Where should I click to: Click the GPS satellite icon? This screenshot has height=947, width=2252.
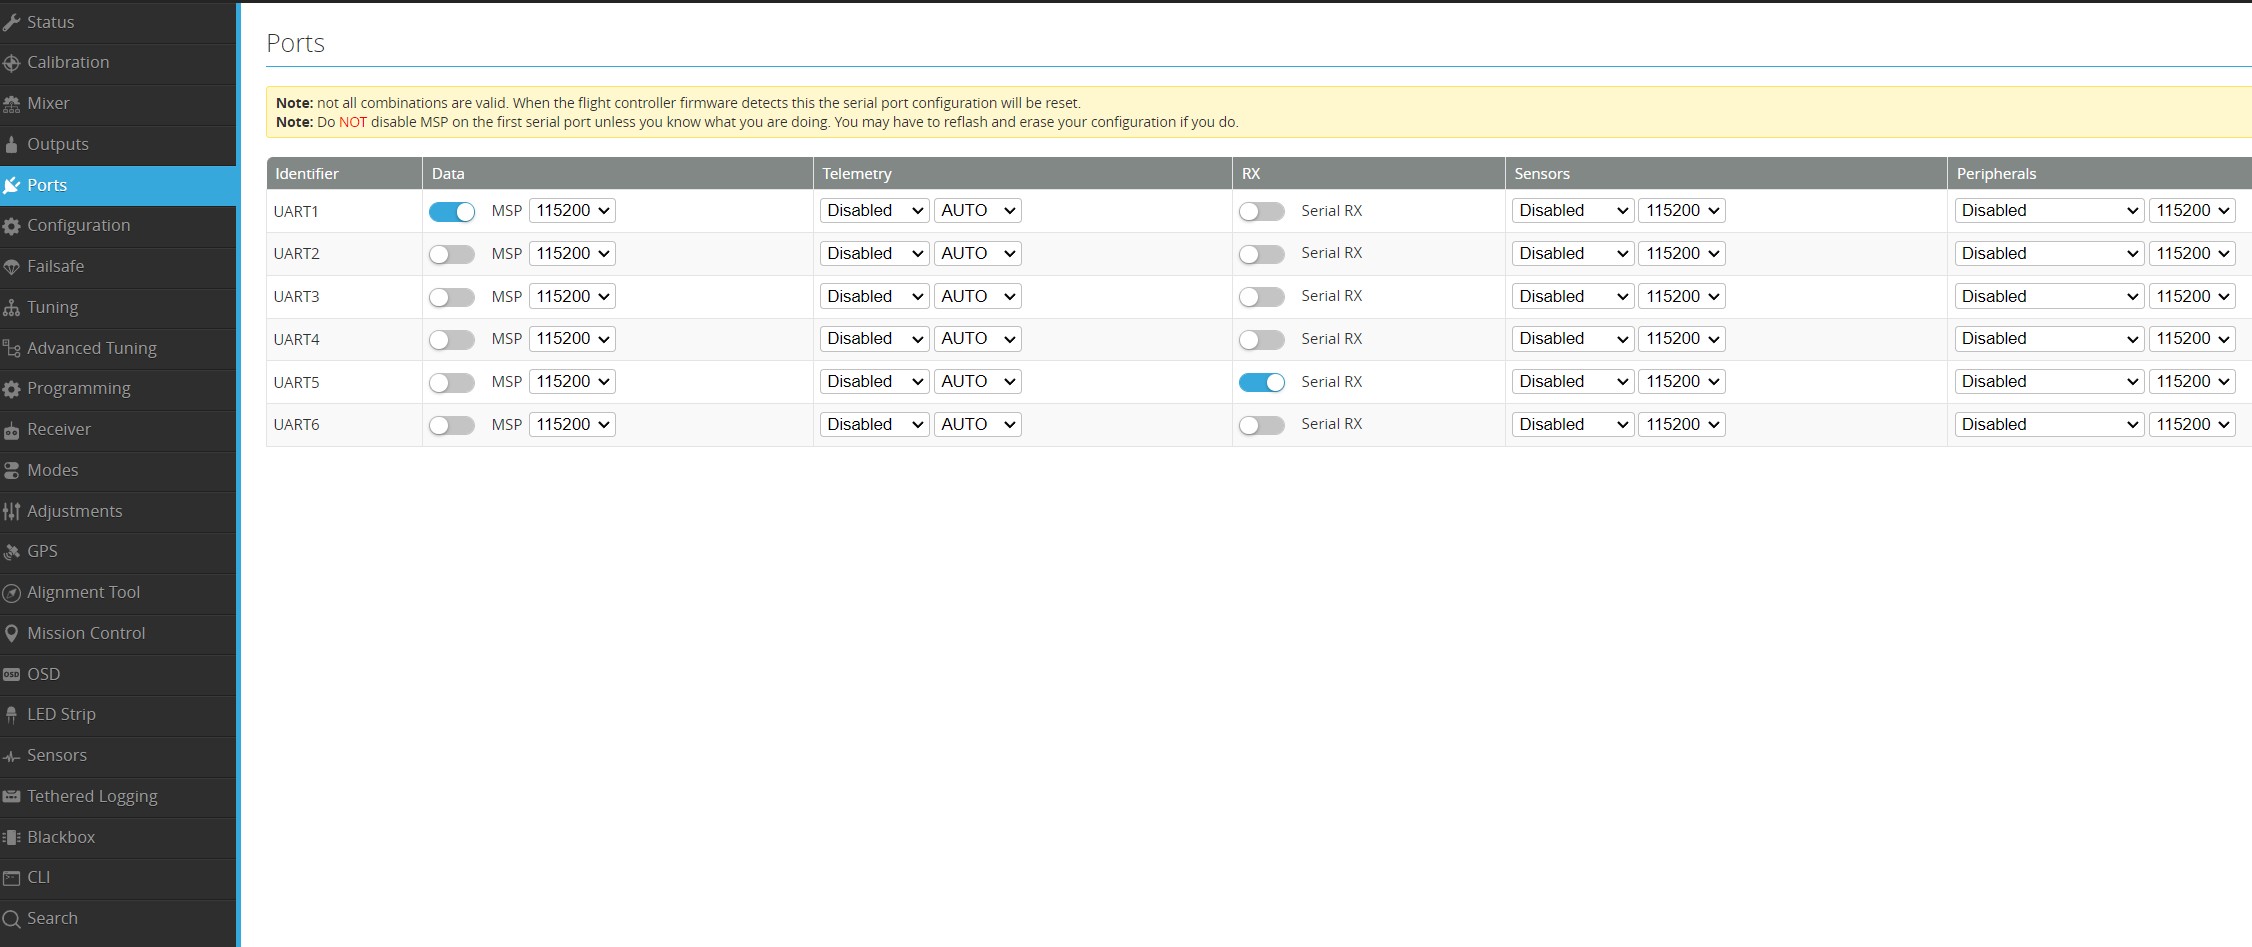click(12, 552)
